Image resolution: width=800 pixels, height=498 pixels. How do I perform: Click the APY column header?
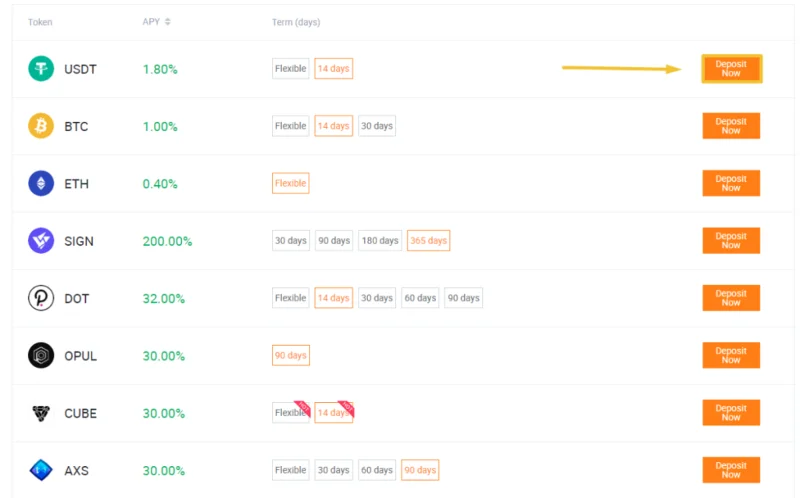click(x=151, y=21)
